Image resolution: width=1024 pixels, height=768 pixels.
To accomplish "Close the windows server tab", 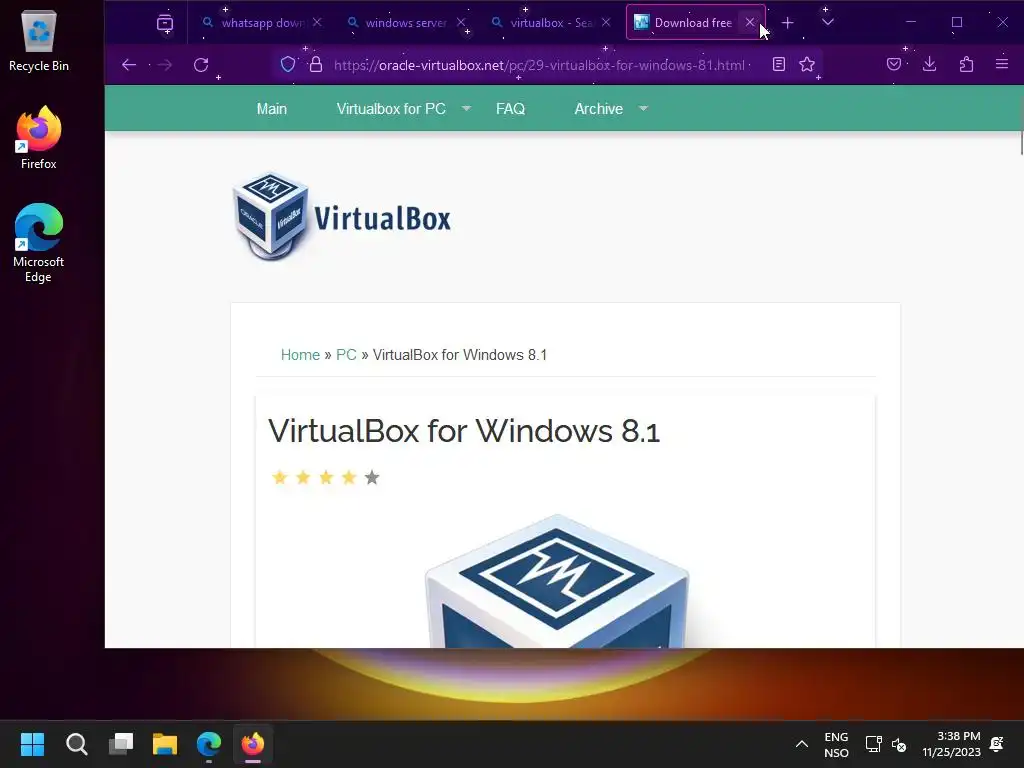I will pos(461,22).
